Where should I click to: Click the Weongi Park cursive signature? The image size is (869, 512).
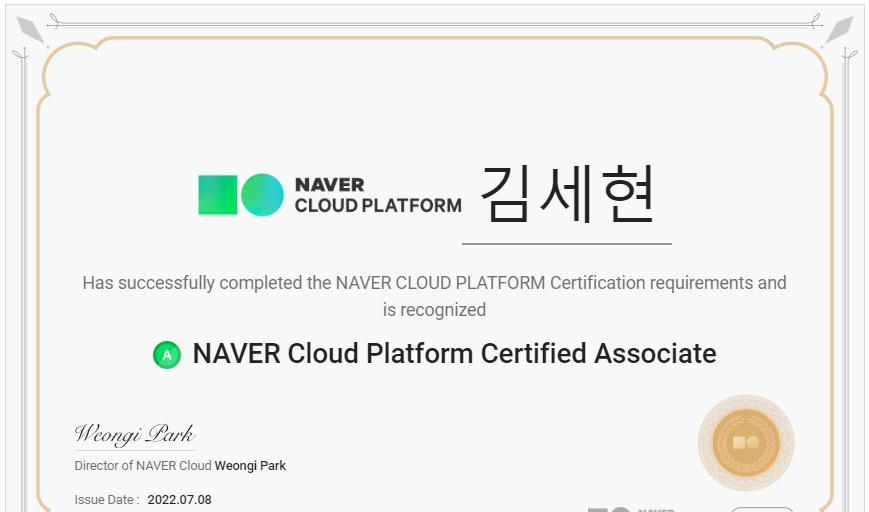135,434
